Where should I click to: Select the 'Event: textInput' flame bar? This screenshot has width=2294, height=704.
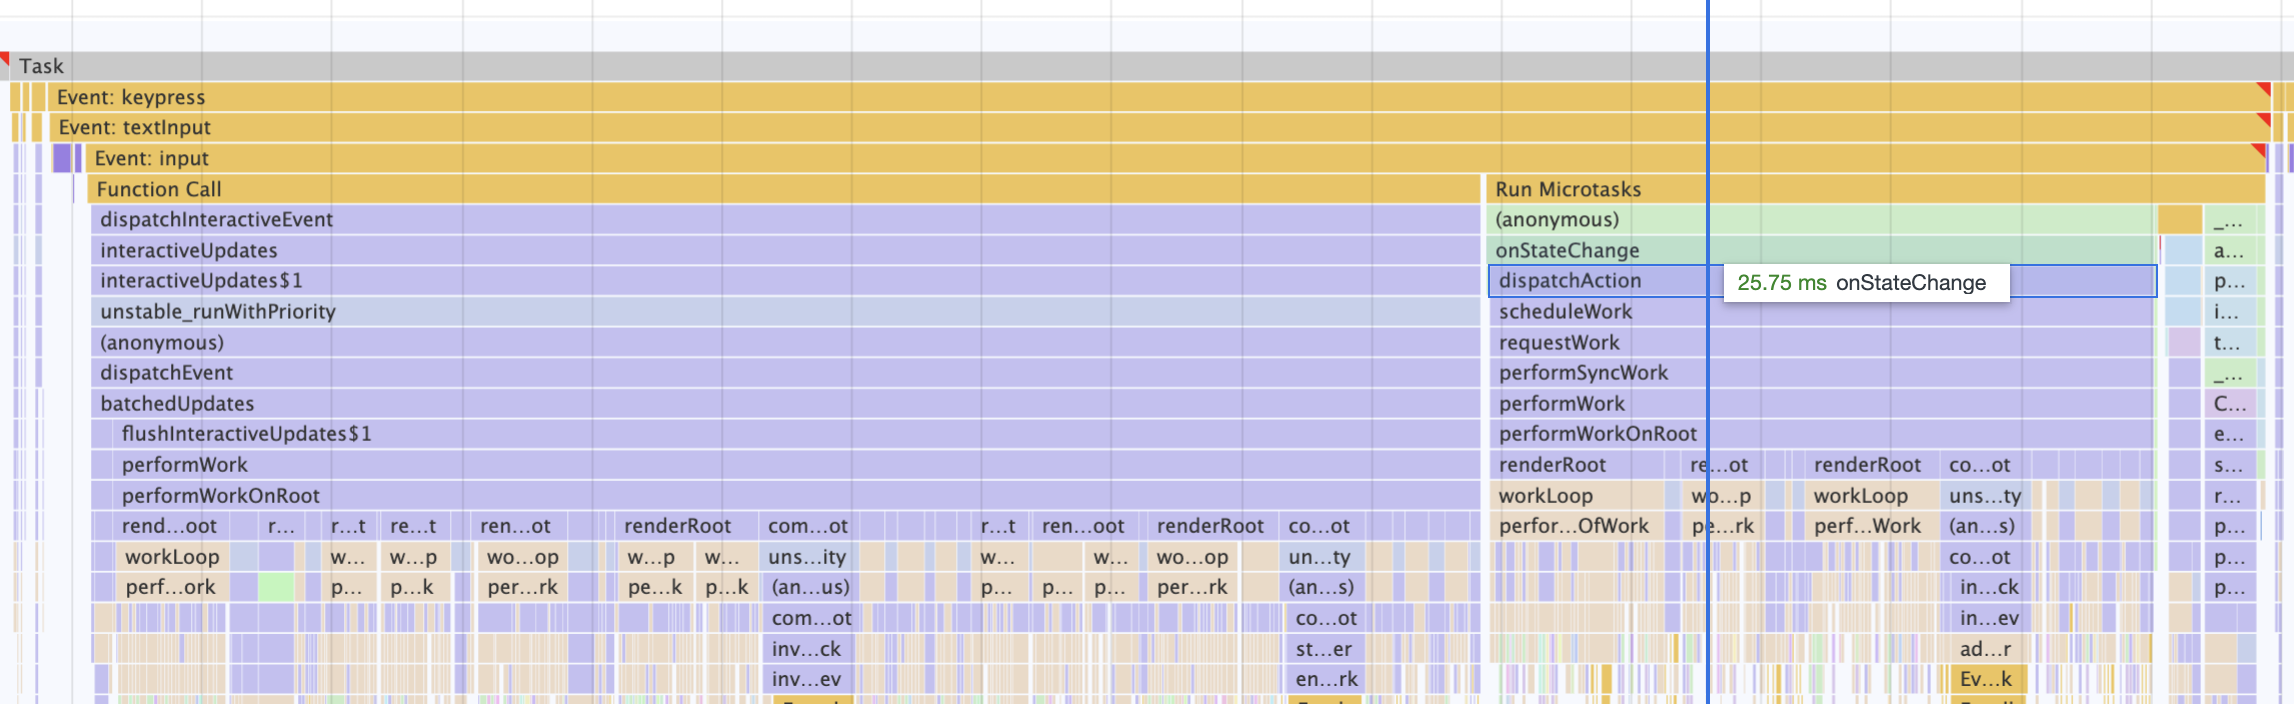[1160, 127]
